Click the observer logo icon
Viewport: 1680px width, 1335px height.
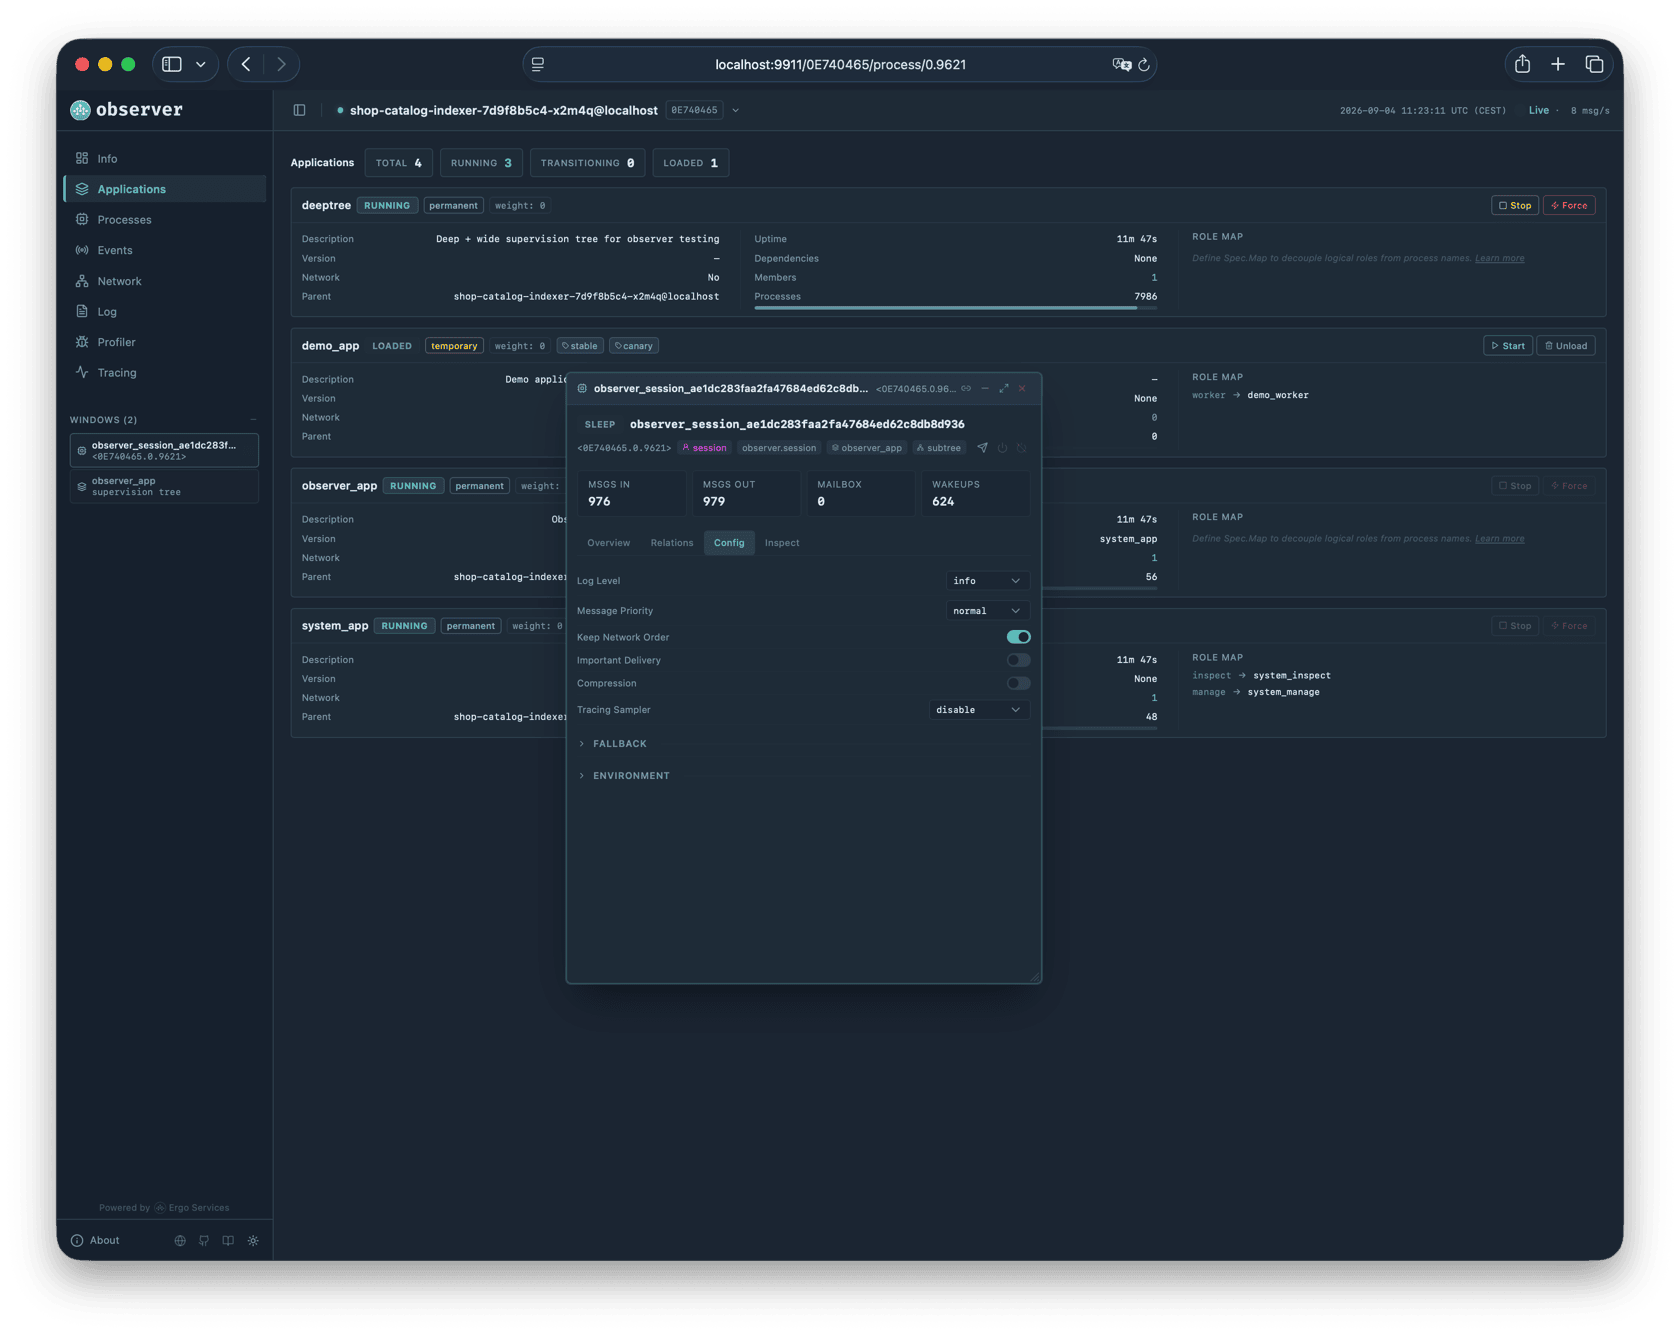80,110
